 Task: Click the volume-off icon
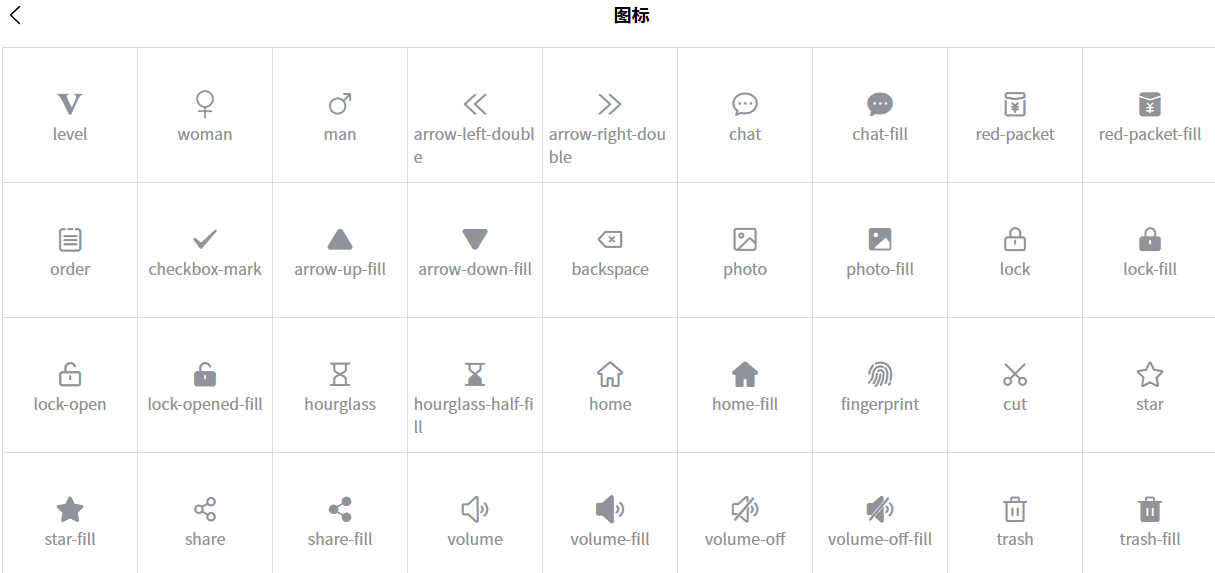coord(745,509)
